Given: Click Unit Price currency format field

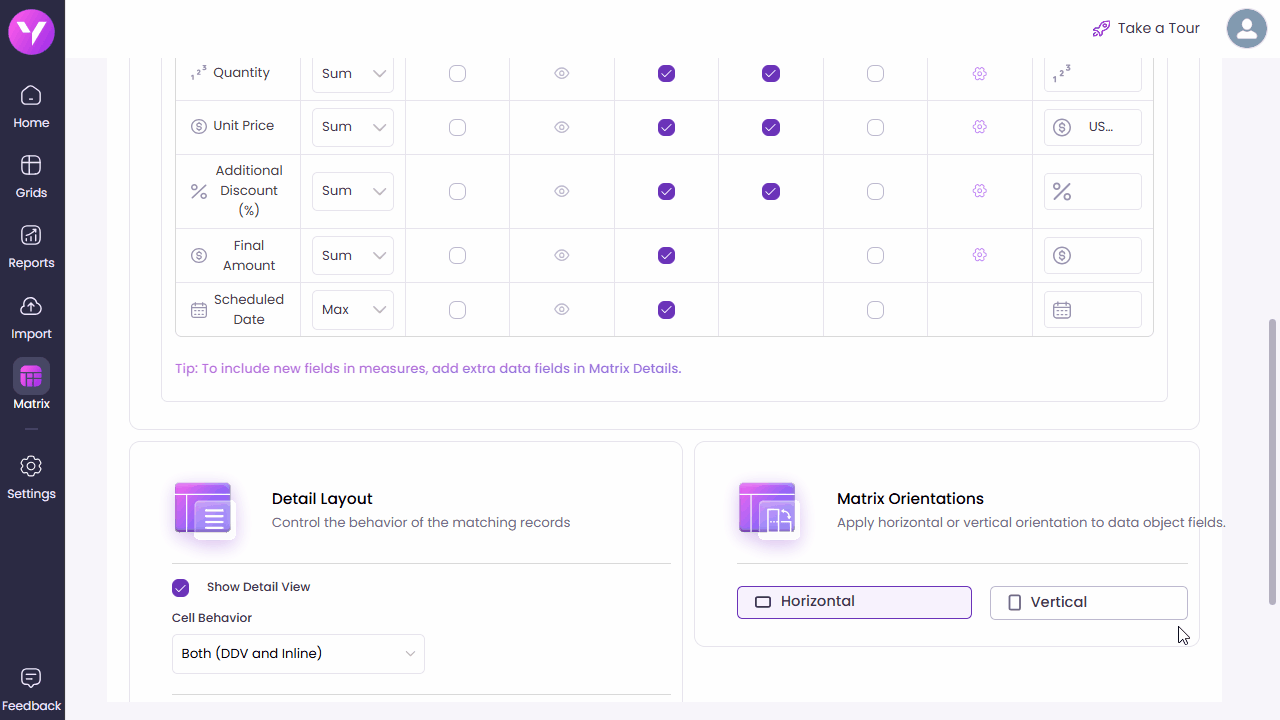Looking at the screenshot, I should (x=1092, y=127).
